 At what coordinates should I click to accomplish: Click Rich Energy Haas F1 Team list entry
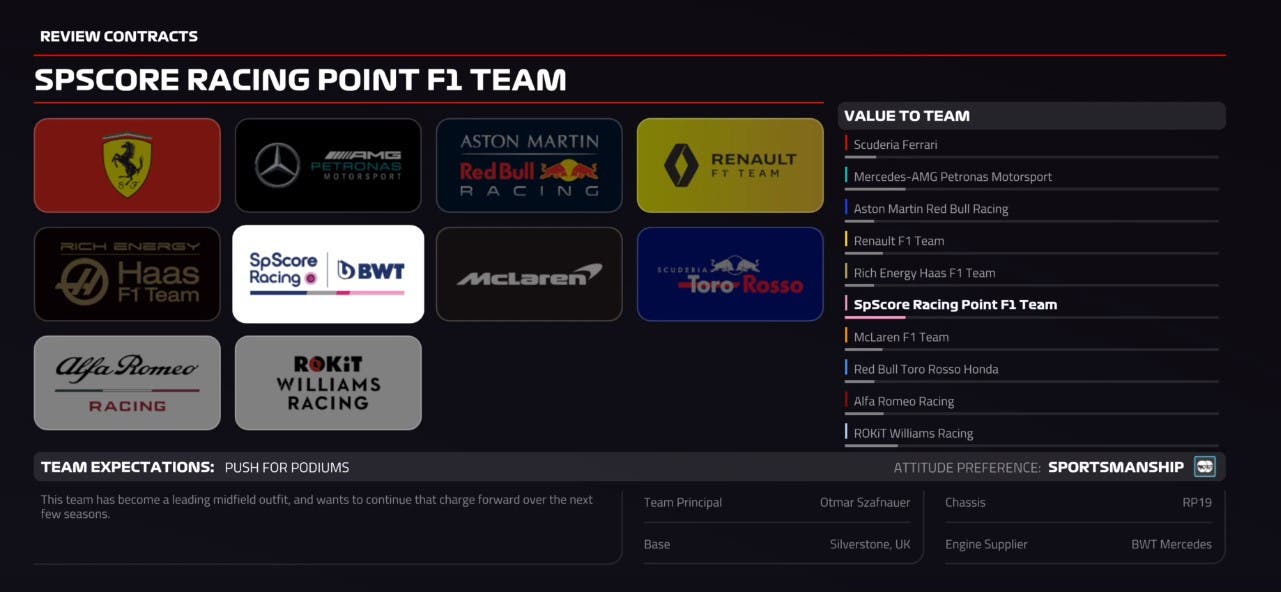(x=1031, y=273)
